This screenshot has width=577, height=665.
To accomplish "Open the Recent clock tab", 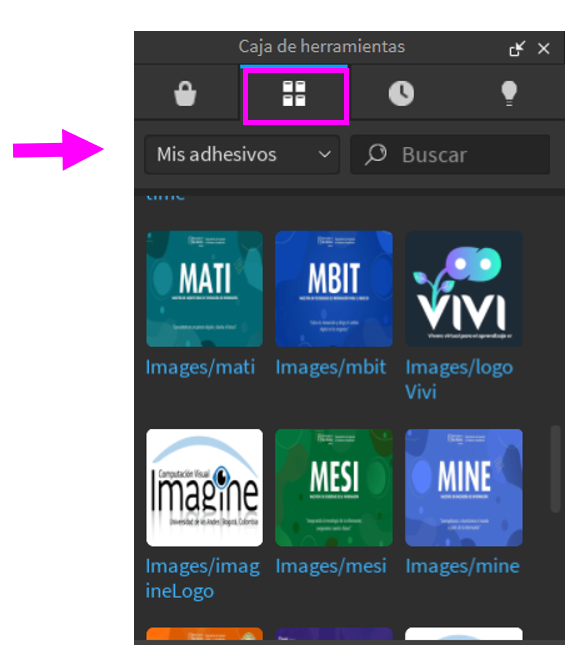I will 401,93.
